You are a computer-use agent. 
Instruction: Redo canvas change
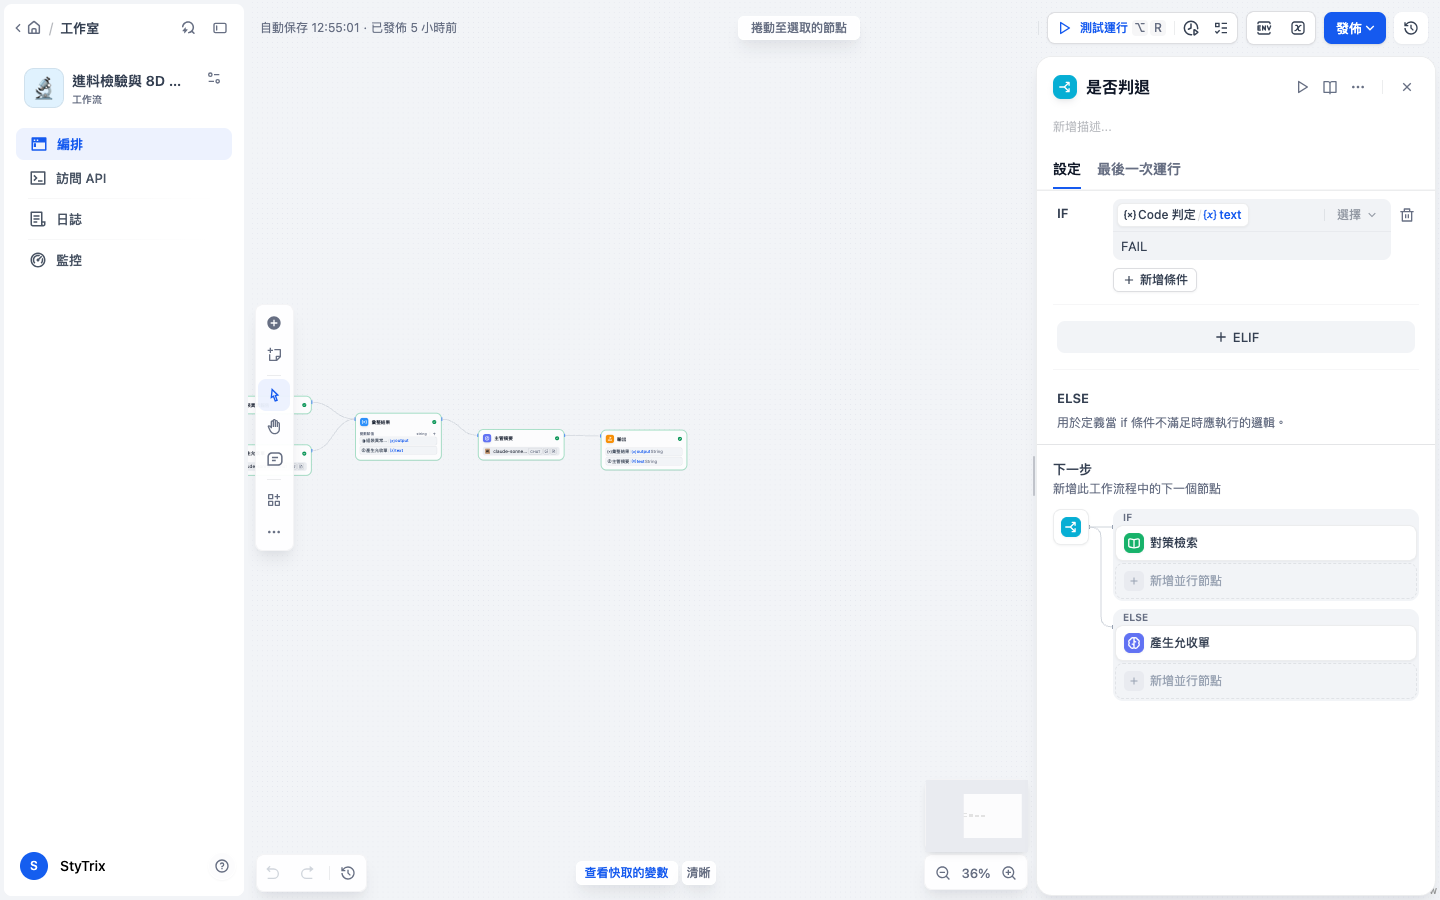(x=308, y=873)
